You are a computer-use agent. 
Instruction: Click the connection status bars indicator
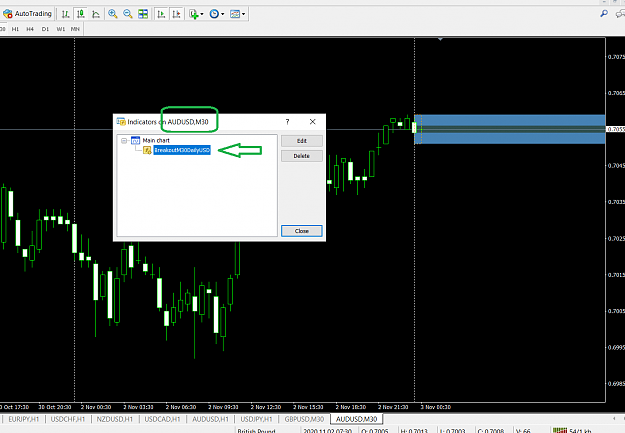click(x=560, y=430)
